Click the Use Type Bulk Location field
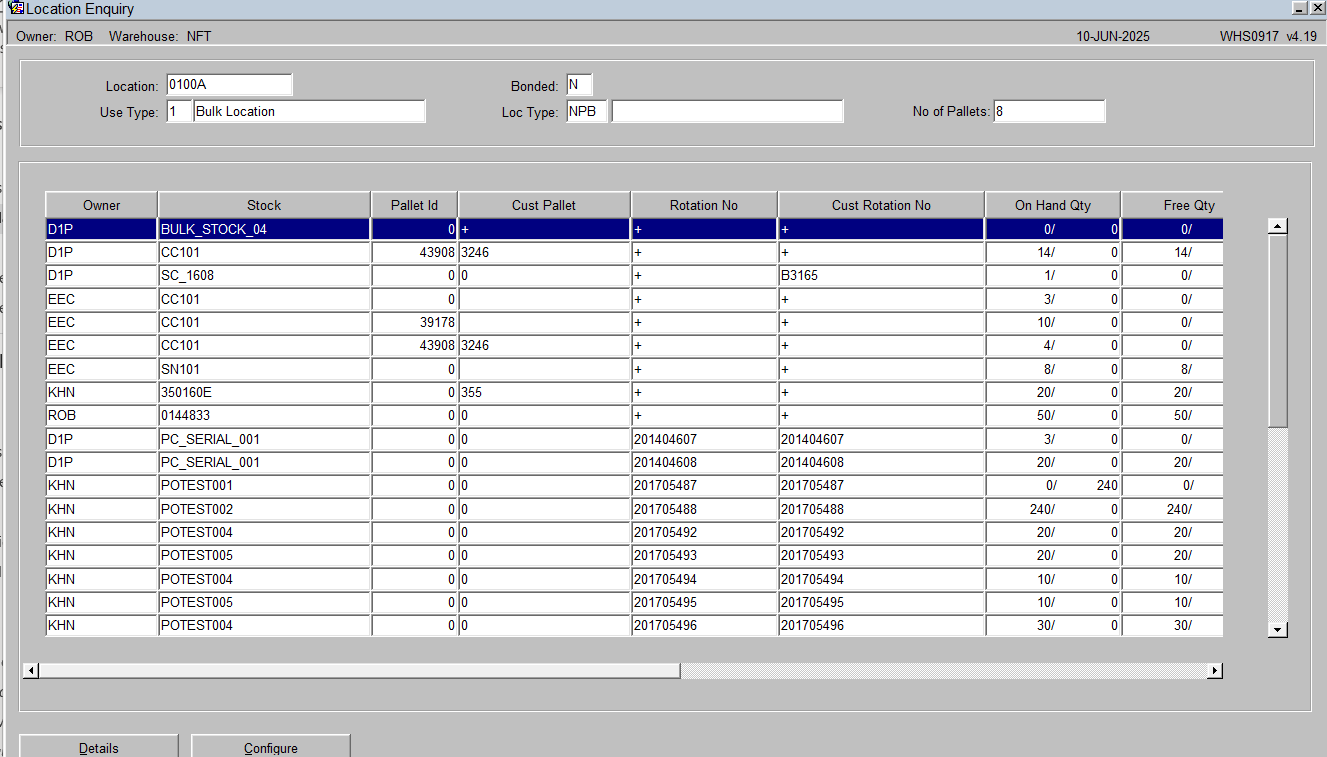The height and width of the screenshot is (757, 1327). click(x=309, y=111)
